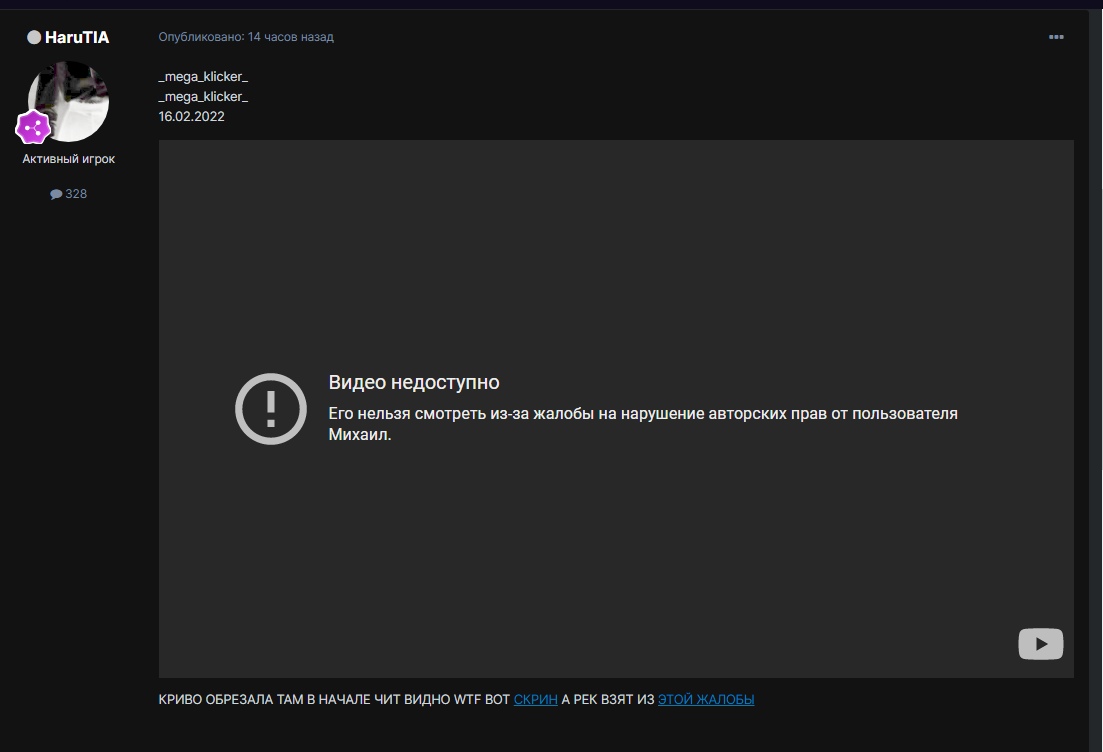
Task: Click the purple rank badge on the avatar
Action: coord(33,127)
